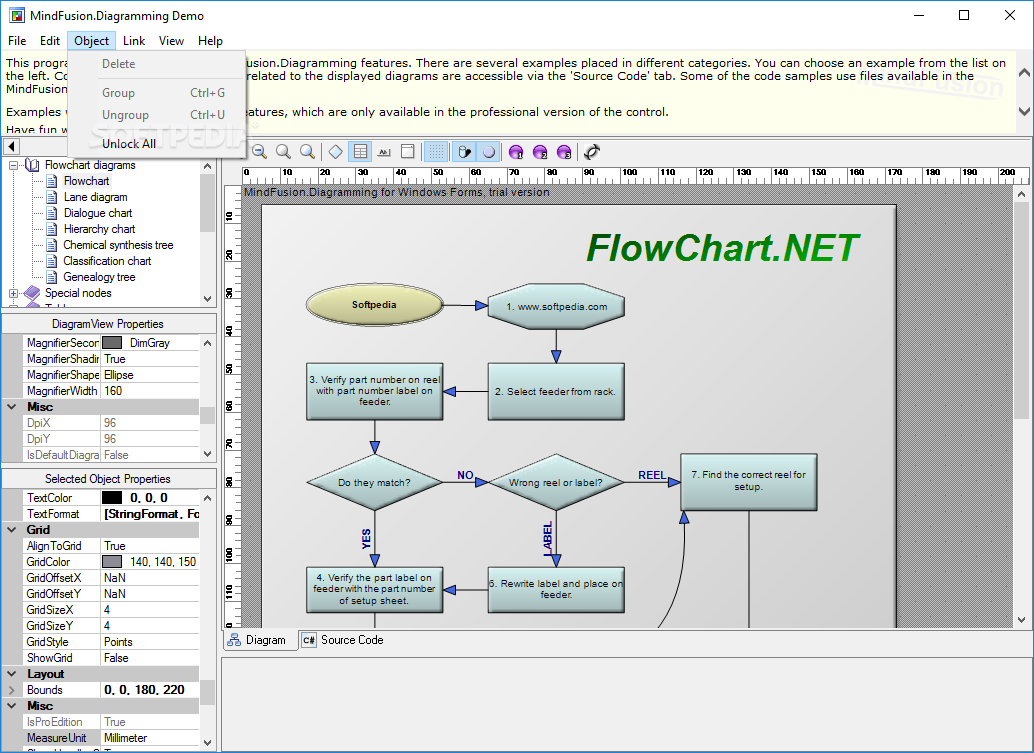Select Genealogy tree example
1034x753 pixels.
[99, 277]
